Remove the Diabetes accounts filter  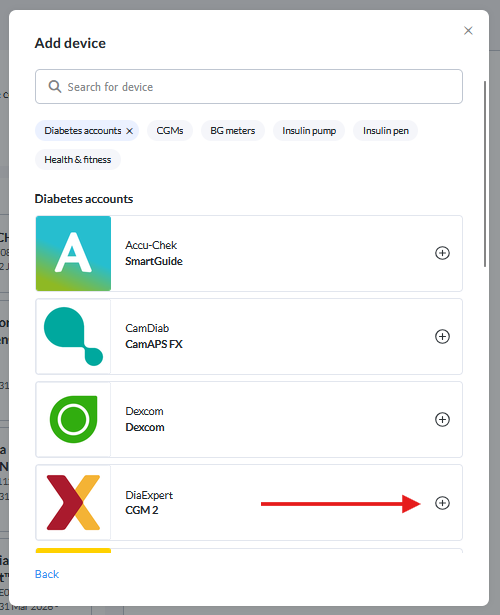point(129,131)
